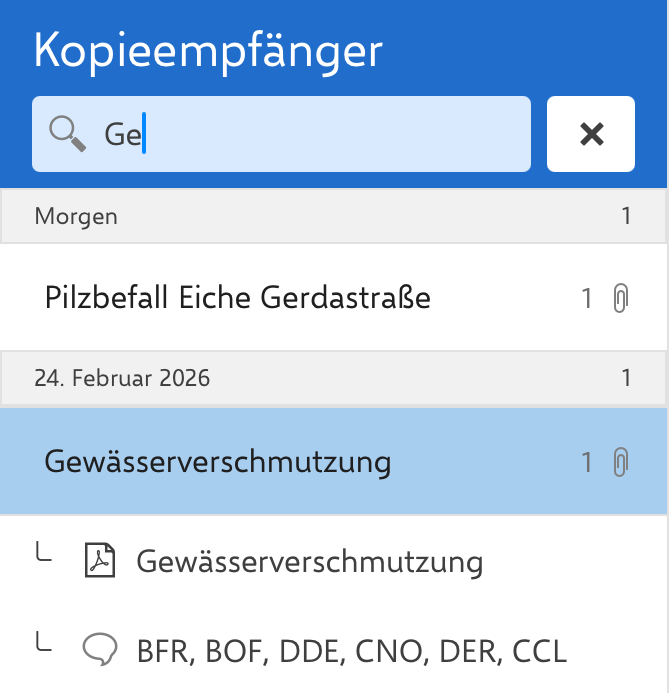Click the tree branch connector before the speech bubble
The image size is (669, 693).
[43, 645]
